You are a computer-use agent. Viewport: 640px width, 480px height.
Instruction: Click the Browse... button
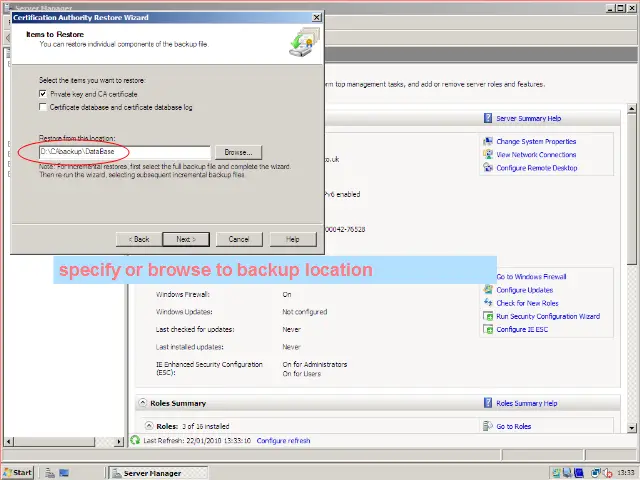coord(237,152)
